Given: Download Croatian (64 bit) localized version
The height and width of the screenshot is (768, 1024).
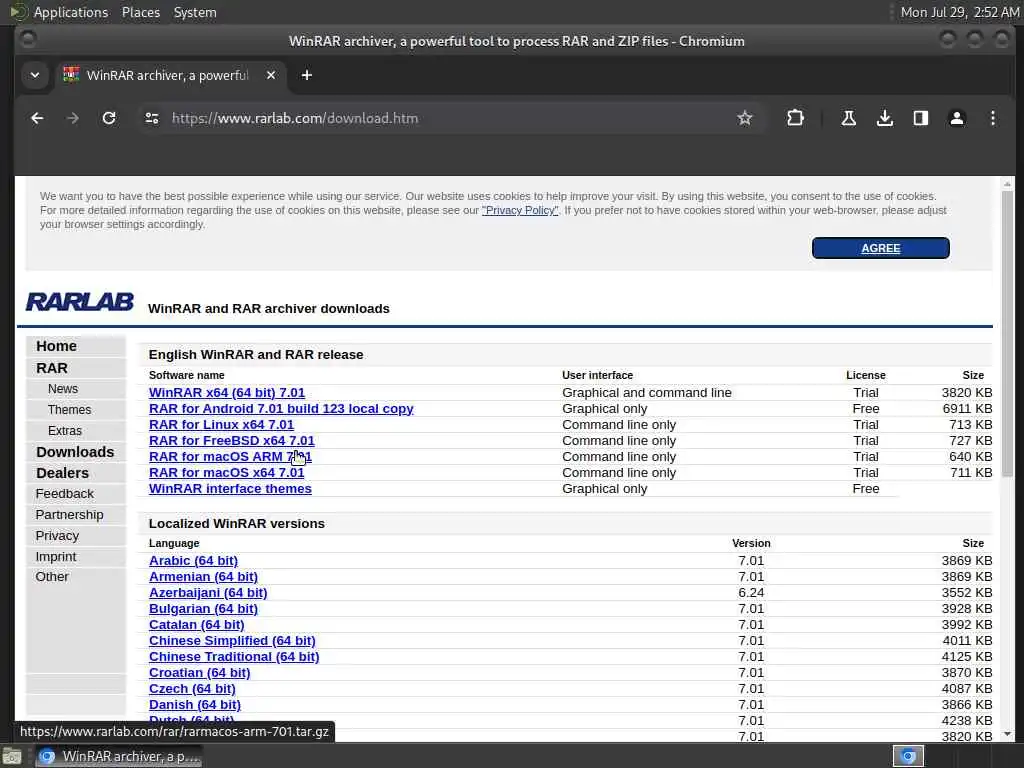Looking at the screenshot, I should coord(199,673).
